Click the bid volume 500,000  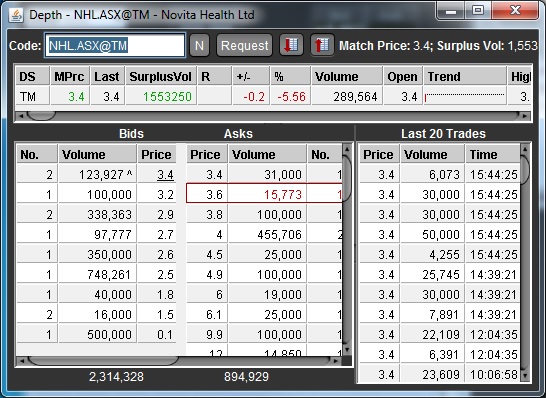pyautogui.click(x=97, y=335)
